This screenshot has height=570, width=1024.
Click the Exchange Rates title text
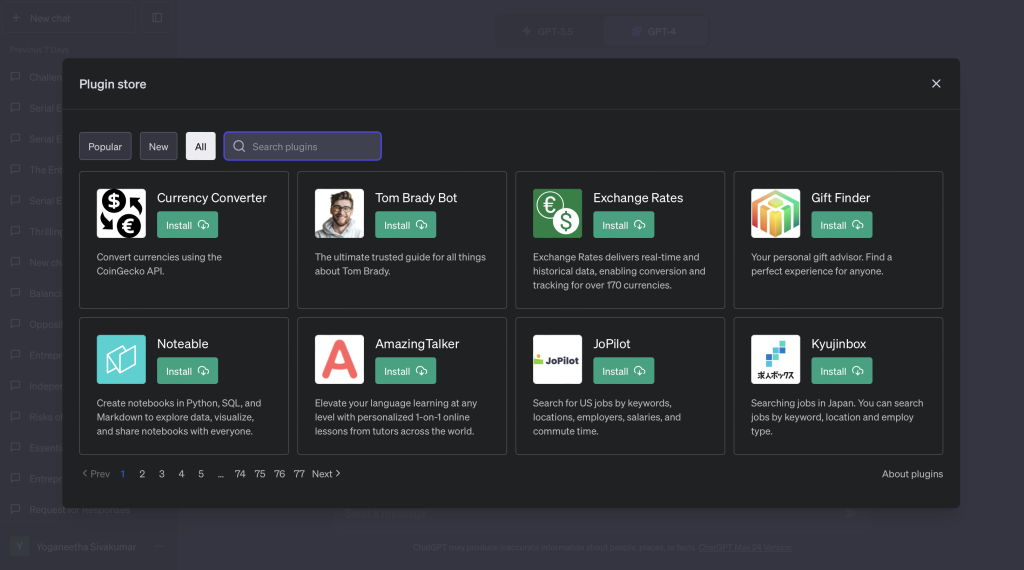(x=638, y=198)
